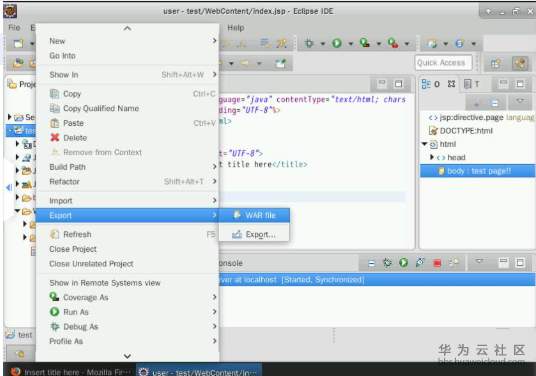
Task: Select the server at localhost row
Action: pyautogui.click(x=377, y=280)
